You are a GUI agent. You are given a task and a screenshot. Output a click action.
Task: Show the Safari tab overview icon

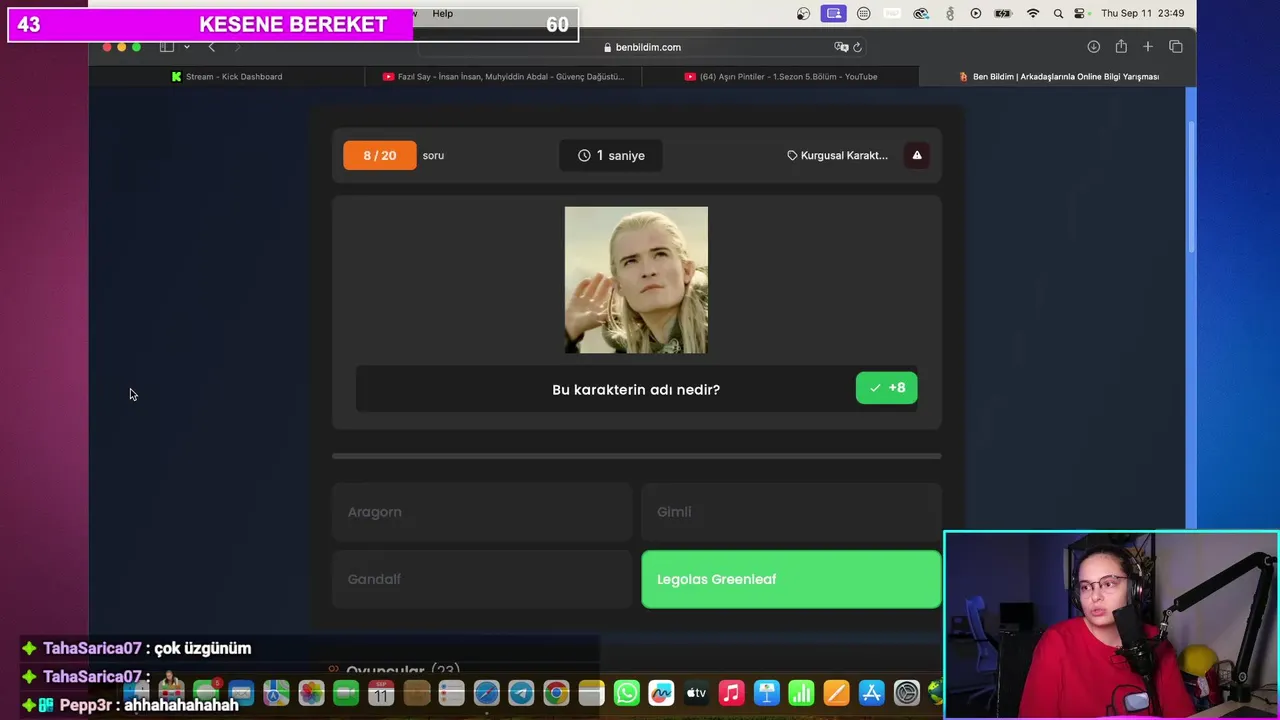(1176, 47)
